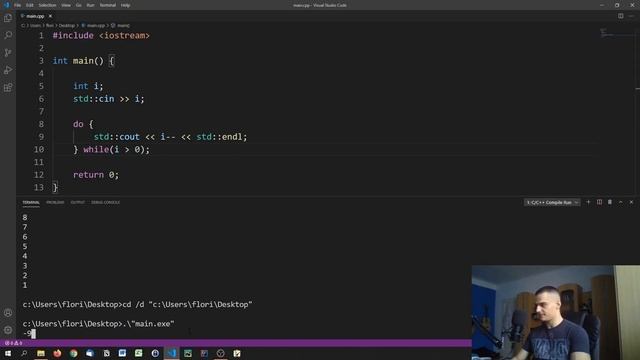Click the split editor icon
The height and width of the screenshot is (360, 640).
pos(620,16)
